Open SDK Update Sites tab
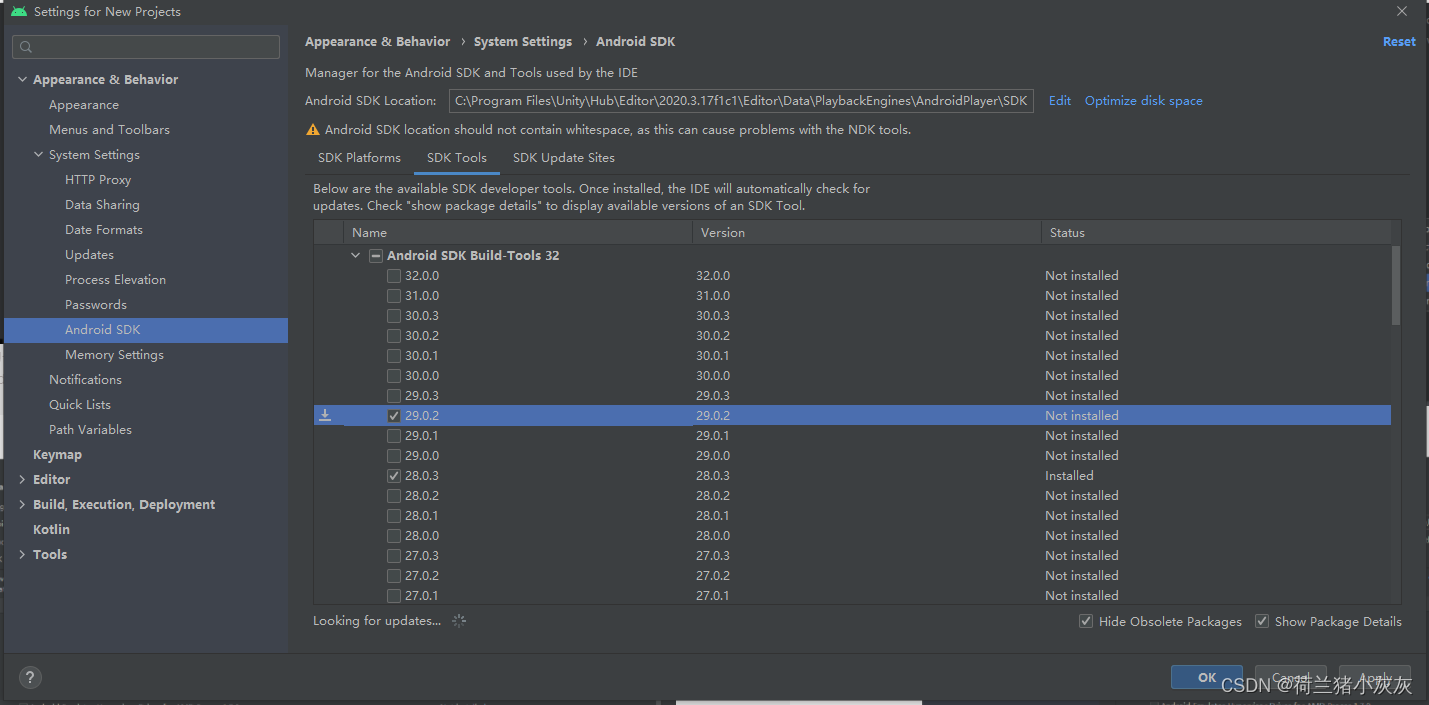This screenshot has height=705, width=1429. [564, 158]
